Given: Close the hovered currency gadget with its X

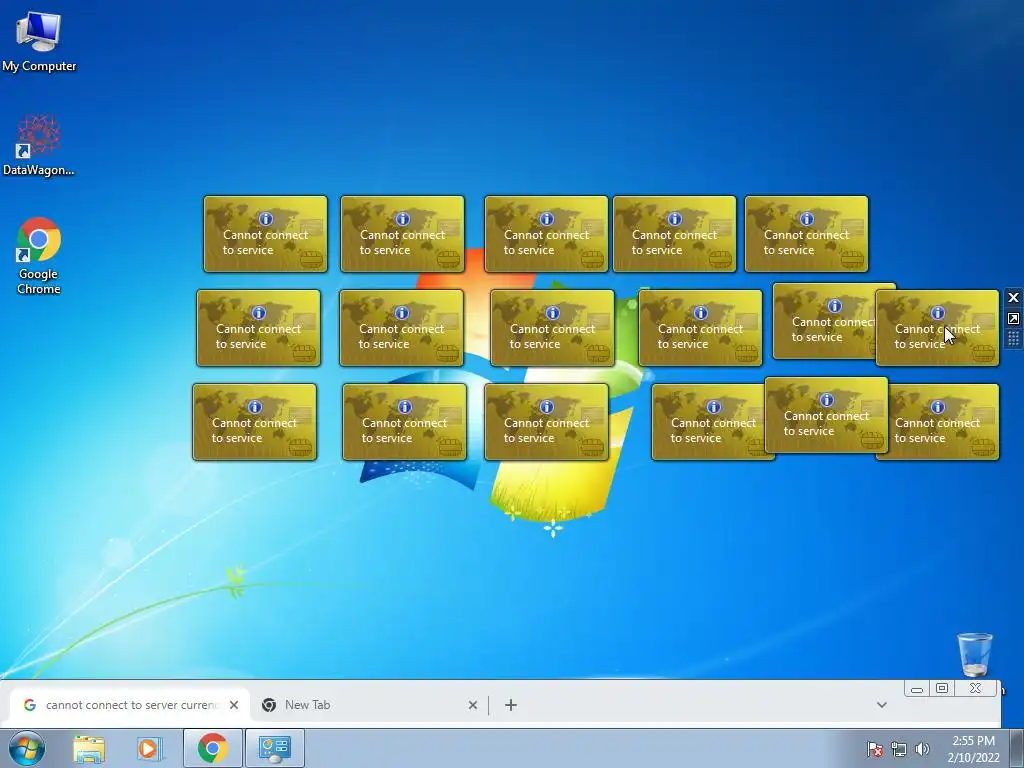Looking at the screenshot, I should tap(1013, 298).
